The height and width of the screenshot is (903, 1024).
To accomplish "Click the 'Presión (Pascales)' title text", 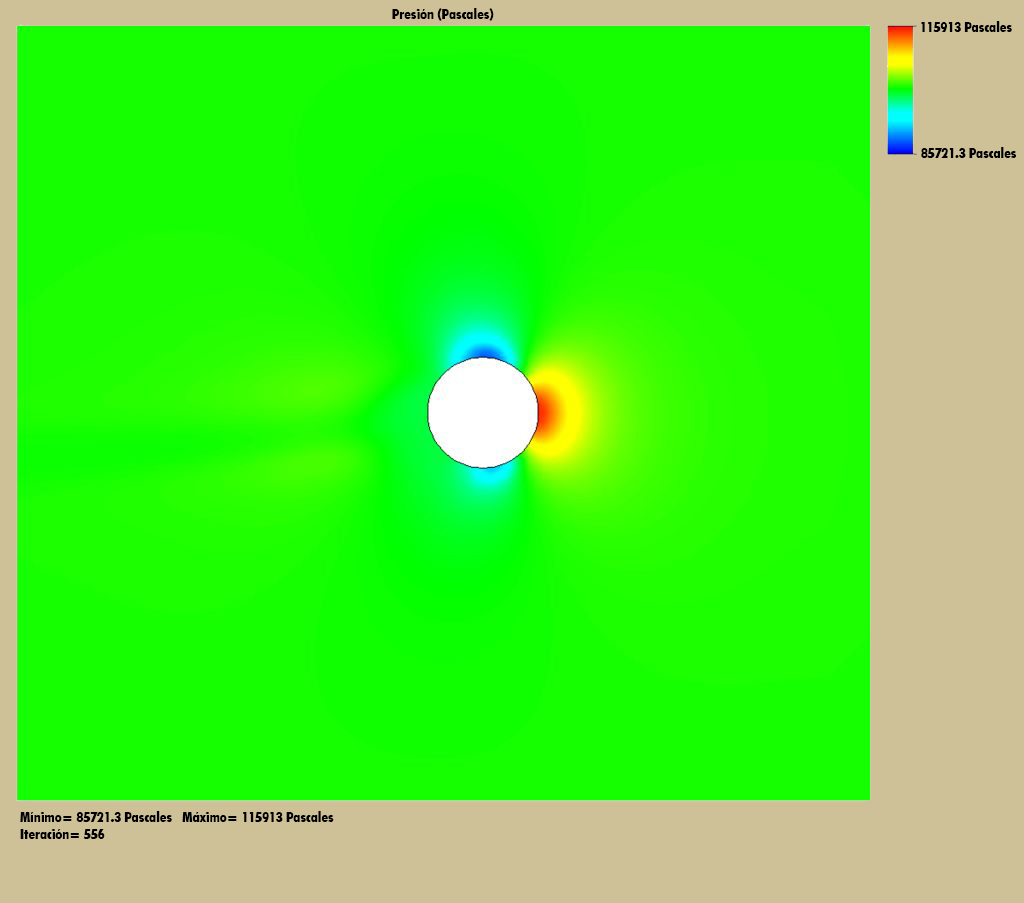I will coord(442,14).
